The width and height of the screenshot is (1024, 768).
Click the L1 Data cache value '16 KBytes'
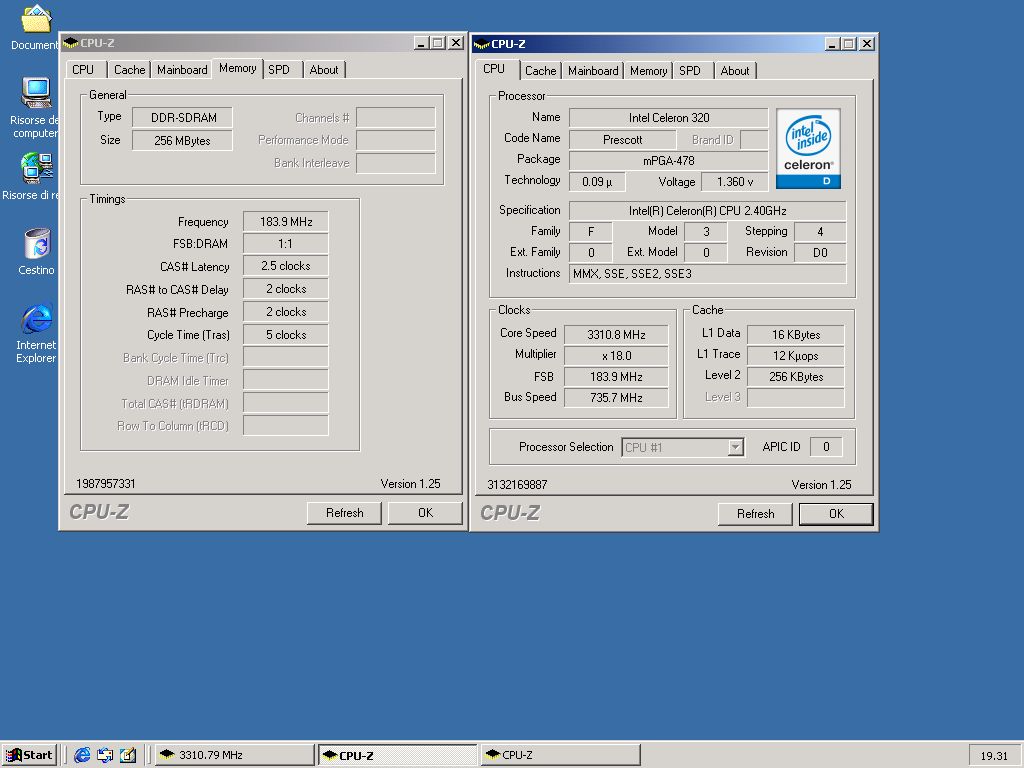(x=795, y=334)
